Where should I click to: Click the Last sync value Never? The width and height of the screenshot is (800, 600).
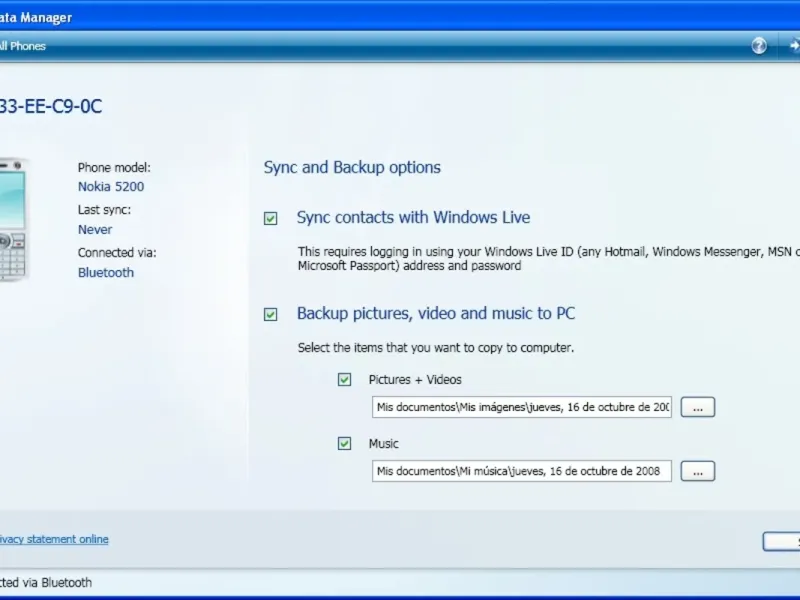coord(95,230)
